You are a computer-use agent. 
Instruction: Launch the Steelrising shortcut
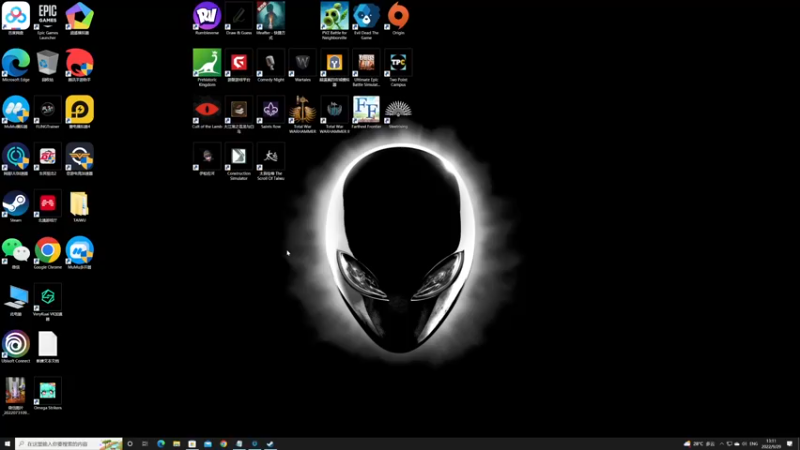(398, 112)
